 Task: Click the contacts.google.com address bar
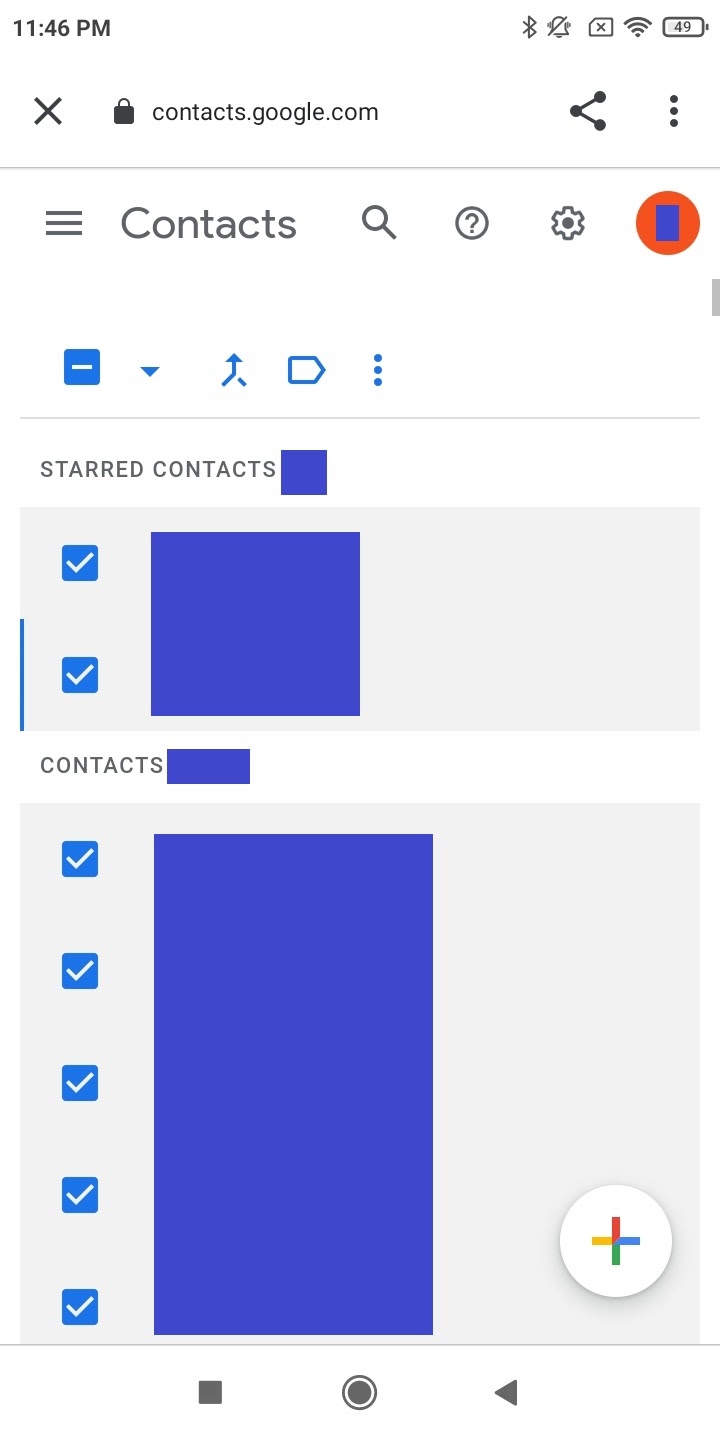point(265,112)
